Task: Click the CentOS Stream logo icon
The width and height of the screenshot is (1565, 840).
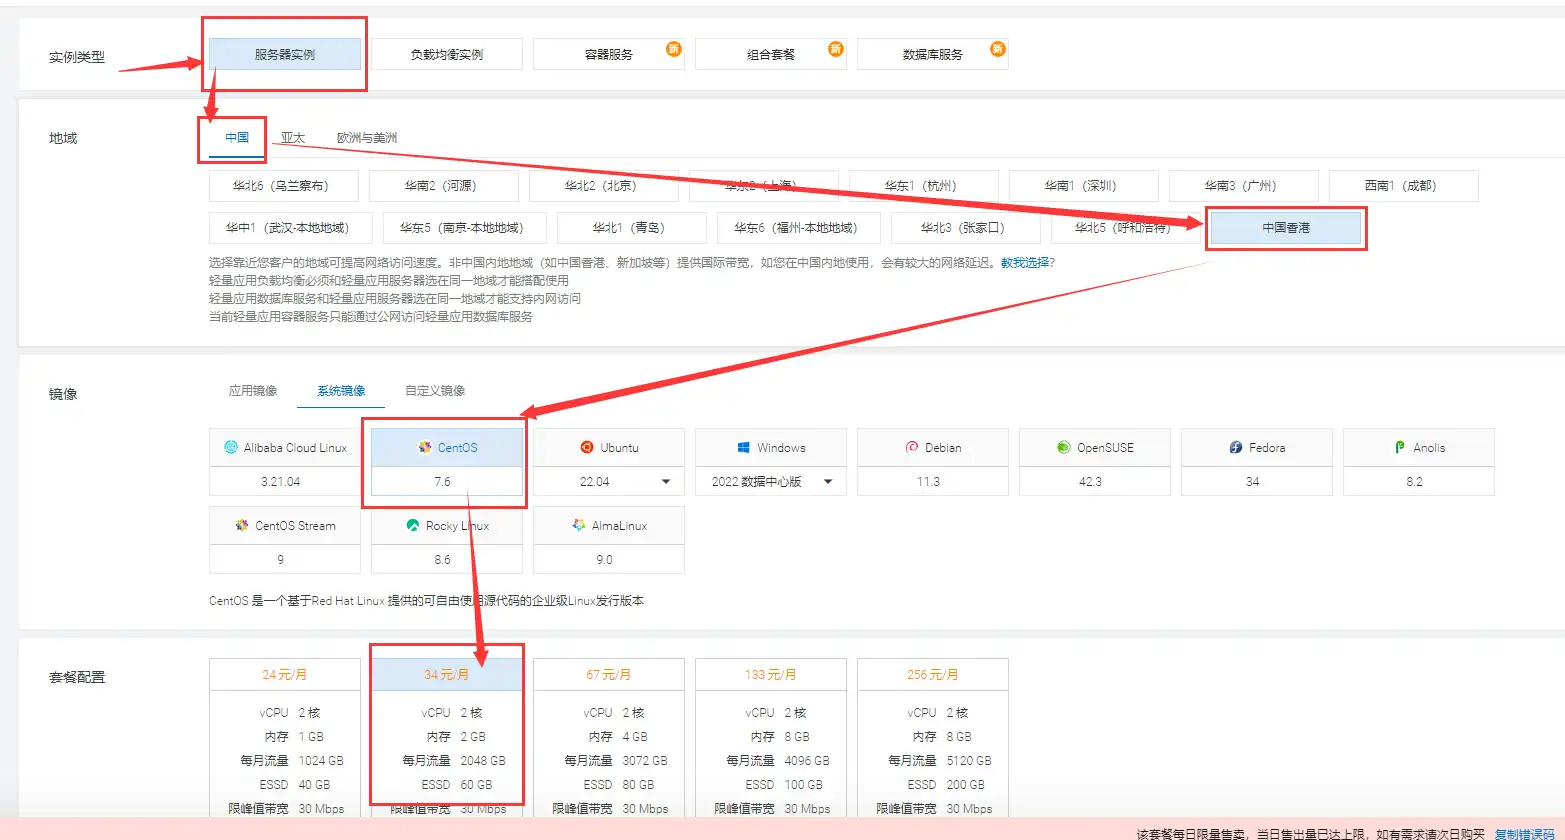Action: (x=242, y=525)
